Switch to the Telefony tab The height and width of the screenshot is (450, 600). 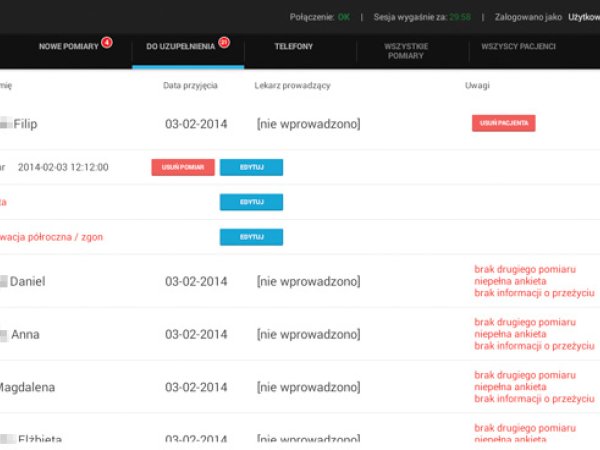294,47
